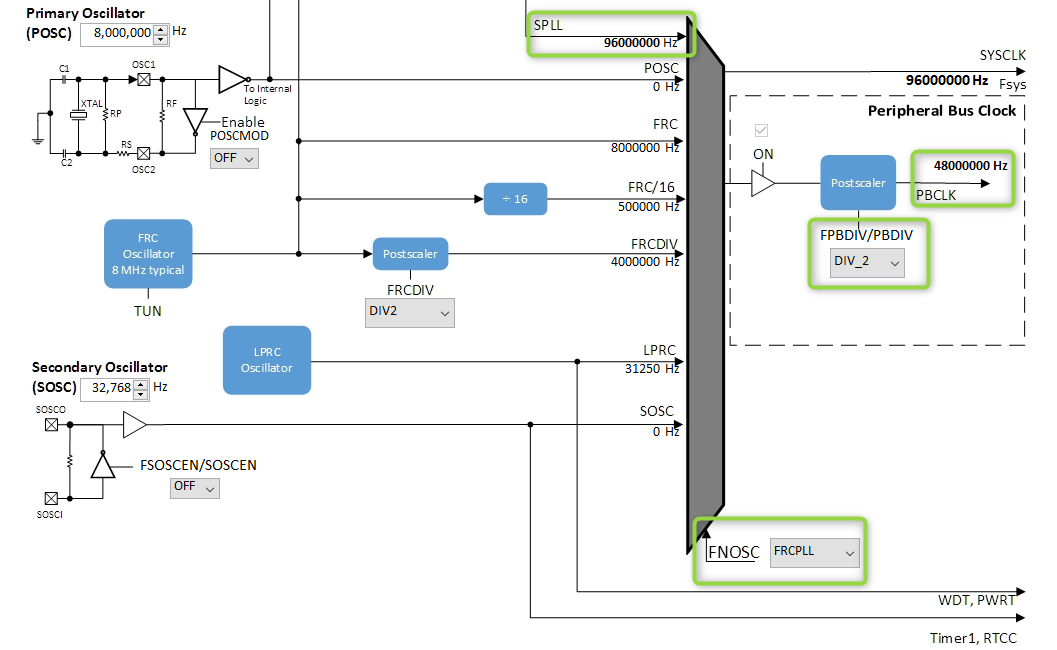
Task: Select the SOSCO buffer triangle
Action: 133,424
